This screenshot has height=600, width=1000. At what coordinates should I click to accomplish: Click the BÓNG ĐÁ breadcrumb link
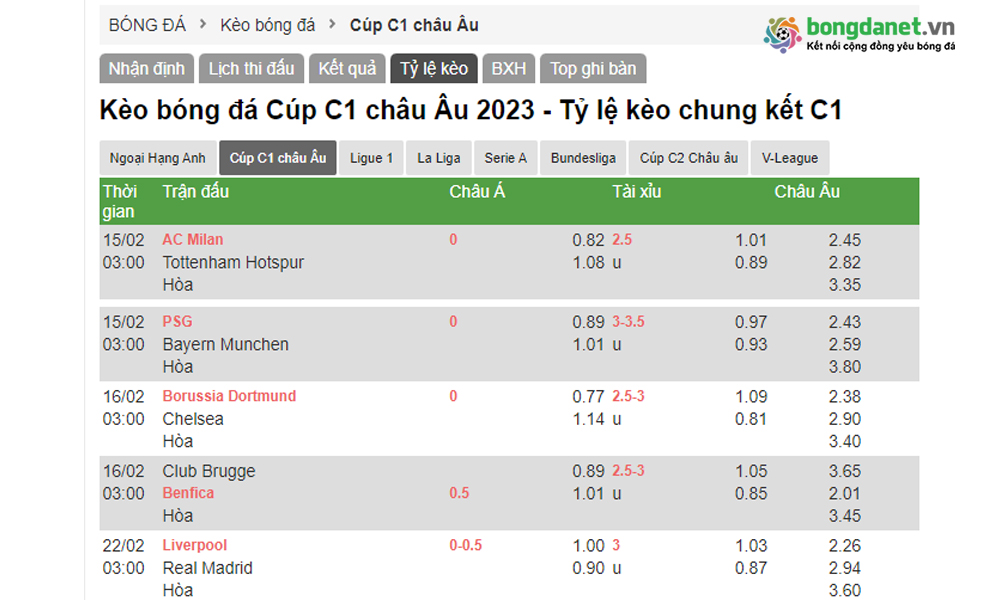pos(146,25)
